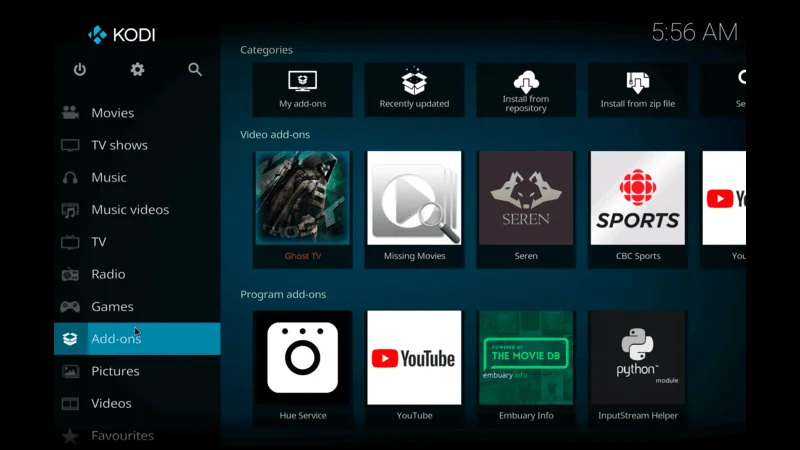Viewport: 800px width, 450px height.
Task: Click the TV shows monitor icon
Action: [x=70, y=145]
